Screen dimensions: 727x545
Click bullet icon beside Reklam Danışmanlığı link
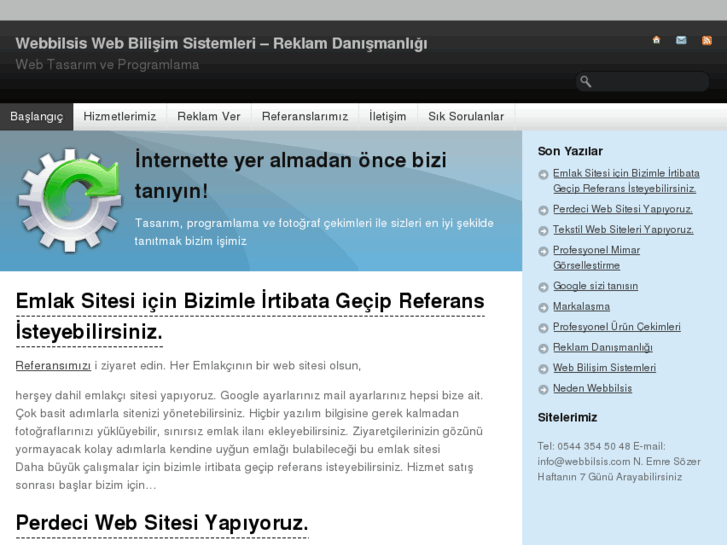pyautogui.click(x=543, y=348)
